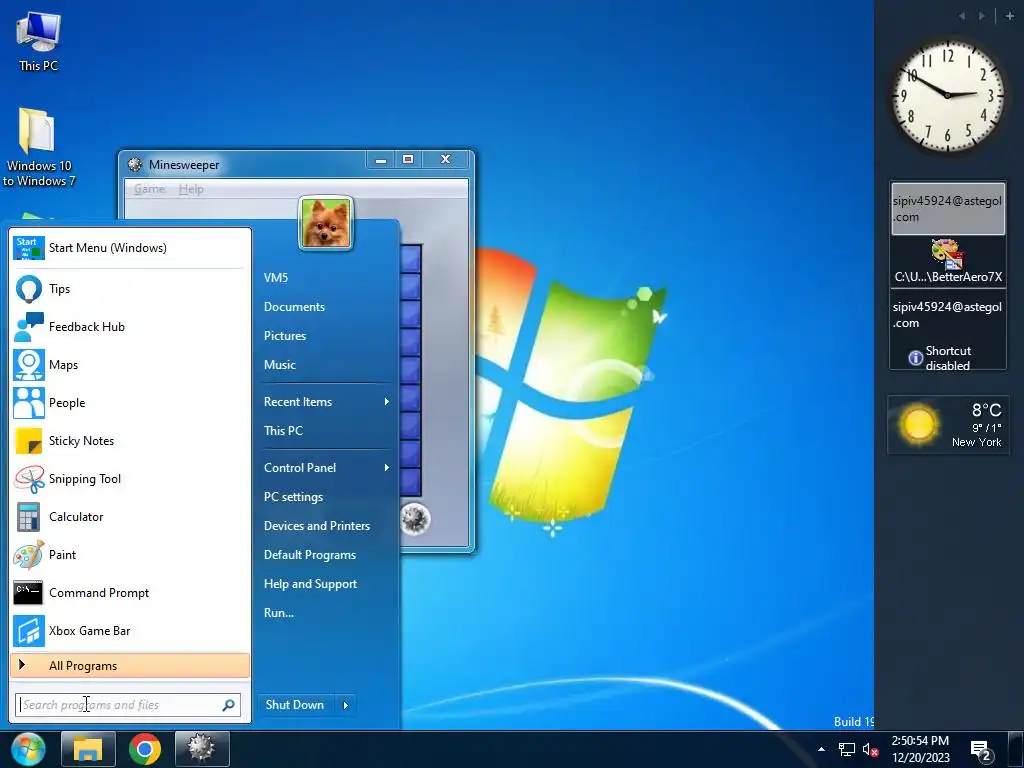
Task: Open the People app
Action: [x=130, y=403]
